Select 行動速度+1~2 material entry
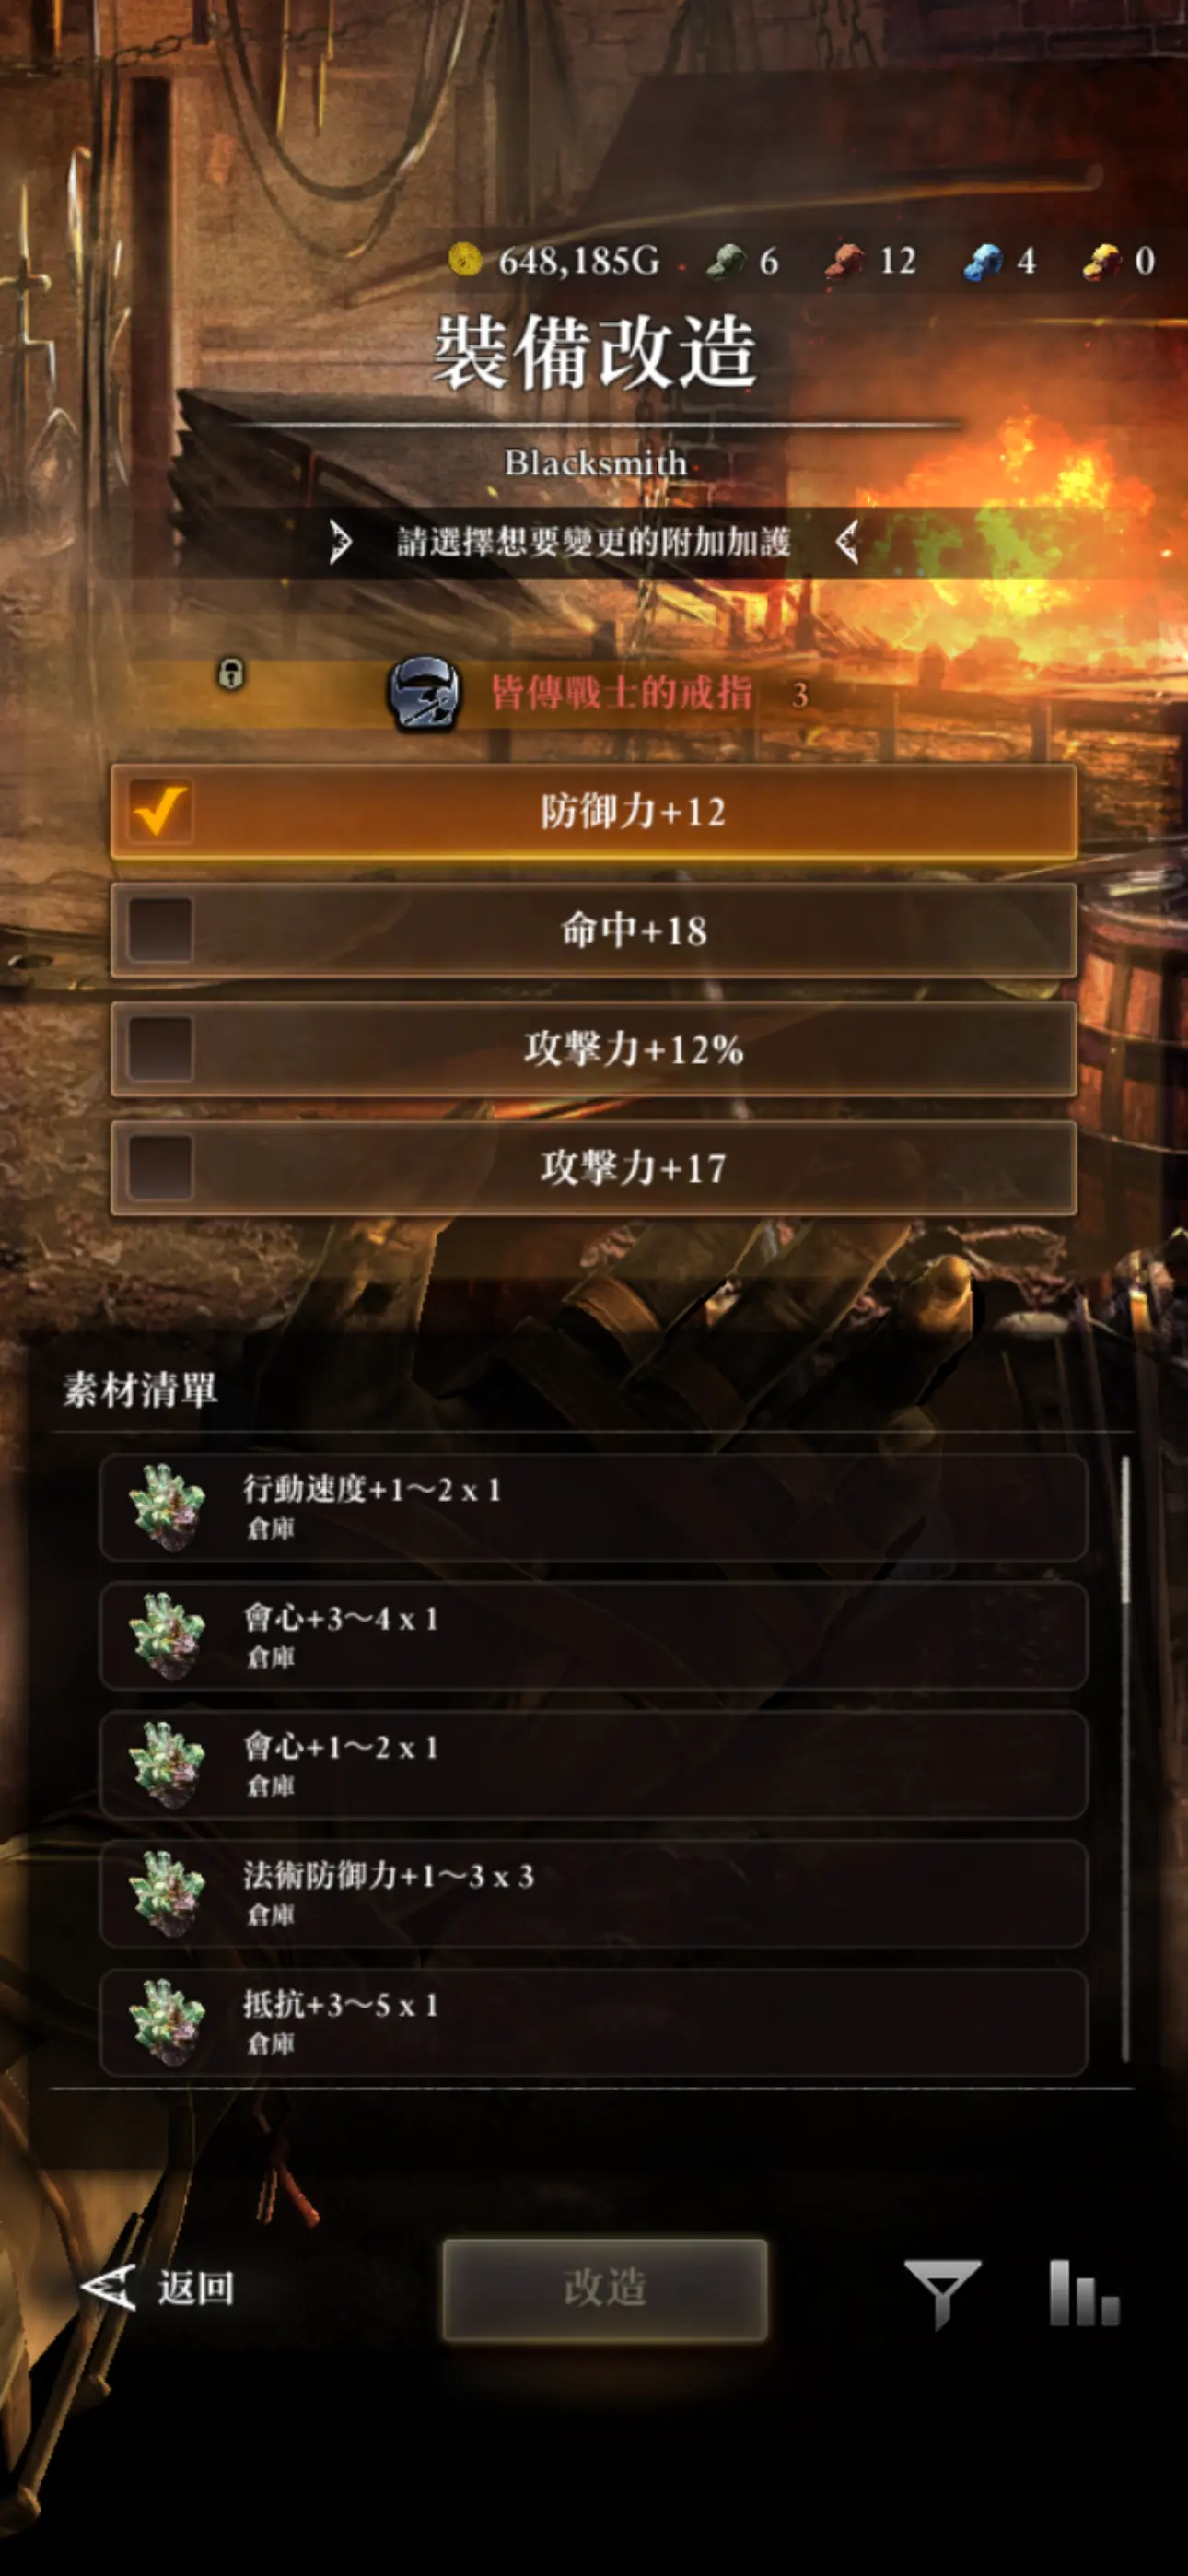The width and height of the screenshot is (1188, 2576). click(594, 1508)
